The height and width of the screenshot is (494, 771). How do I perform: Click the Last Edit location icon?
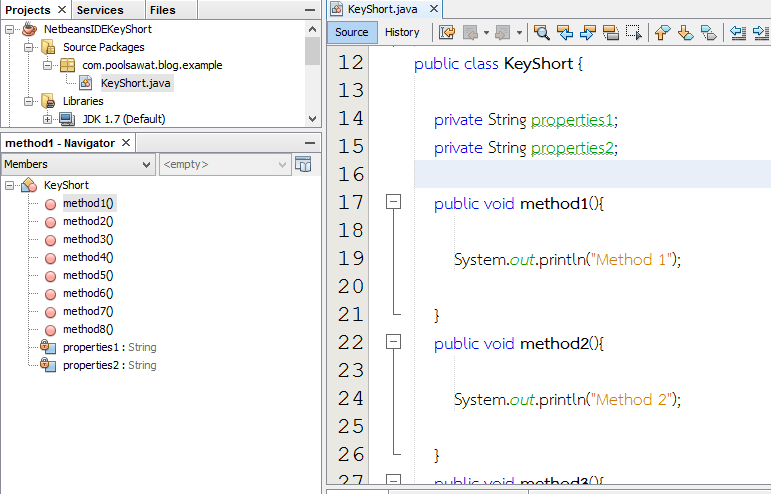pos(447,32)
